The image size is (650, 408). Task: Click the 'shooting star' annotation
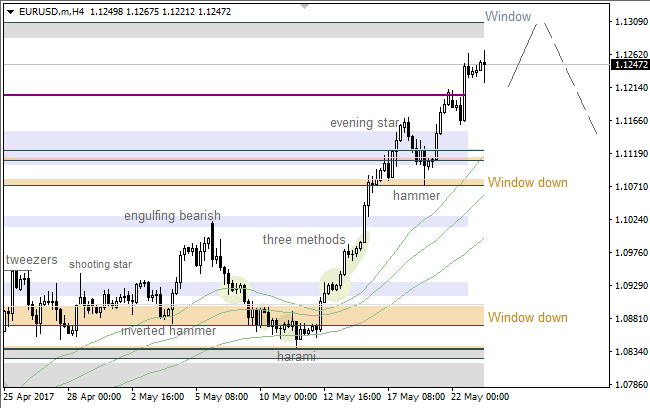tap(100, 265)
